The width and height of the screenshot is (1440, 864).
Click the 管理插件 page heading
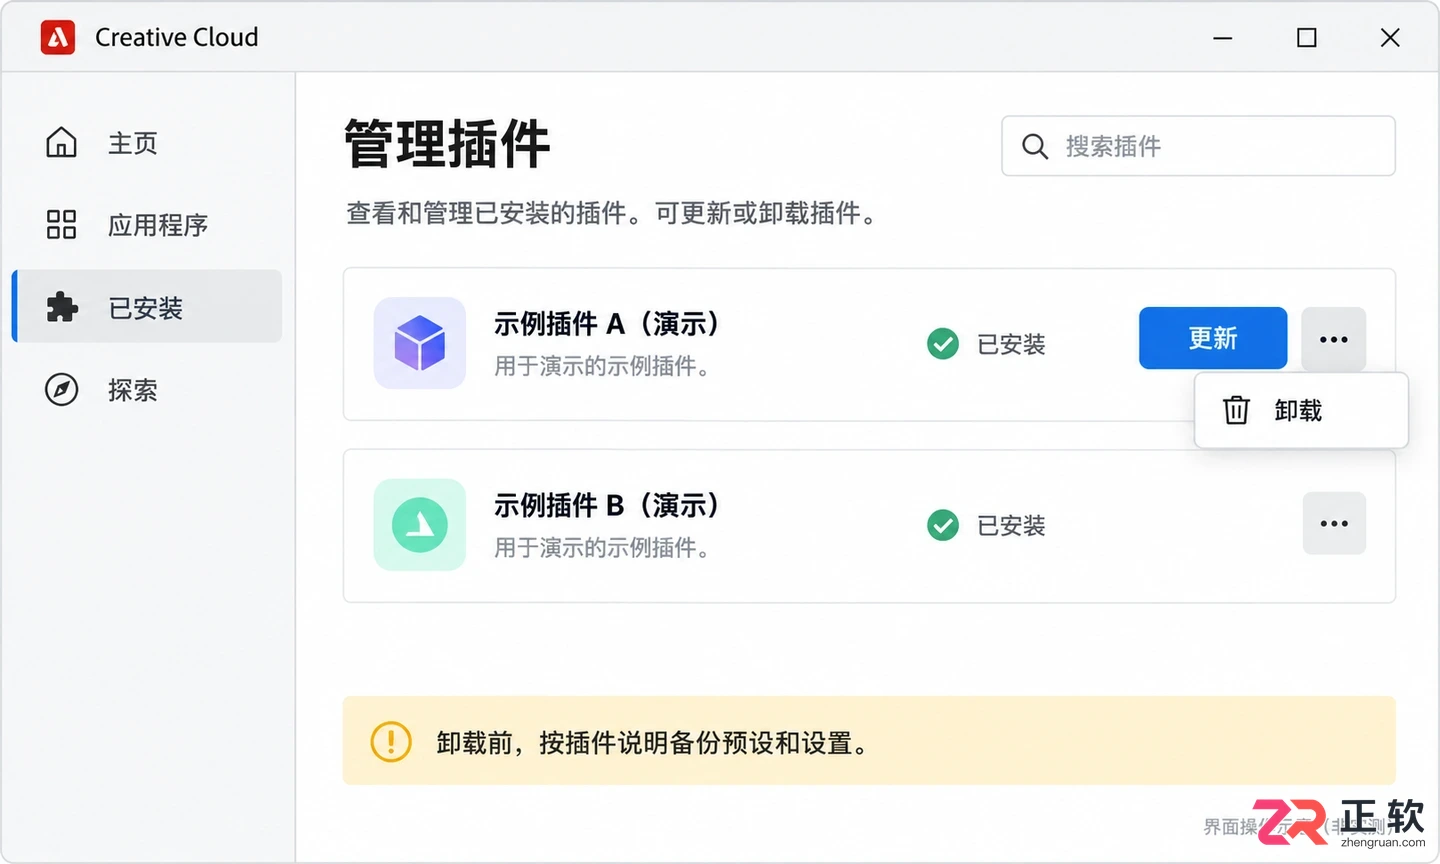tap(447, 144)
